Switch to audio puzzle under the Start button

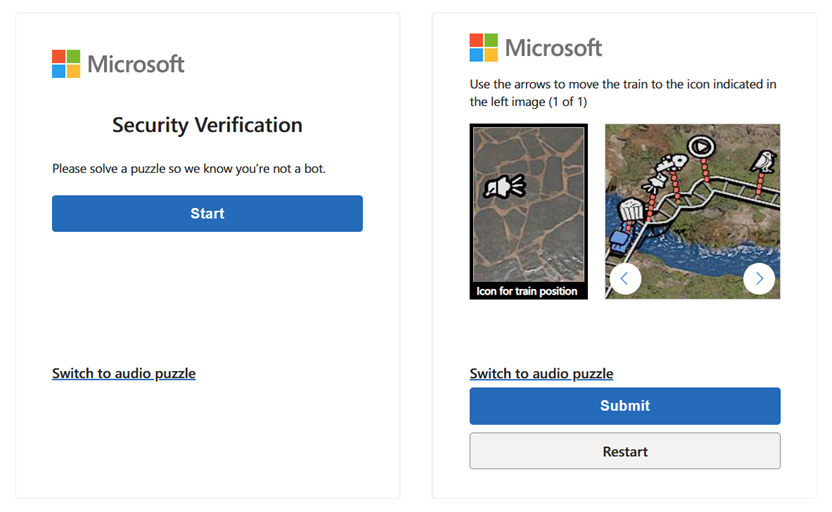coord(124,374)
